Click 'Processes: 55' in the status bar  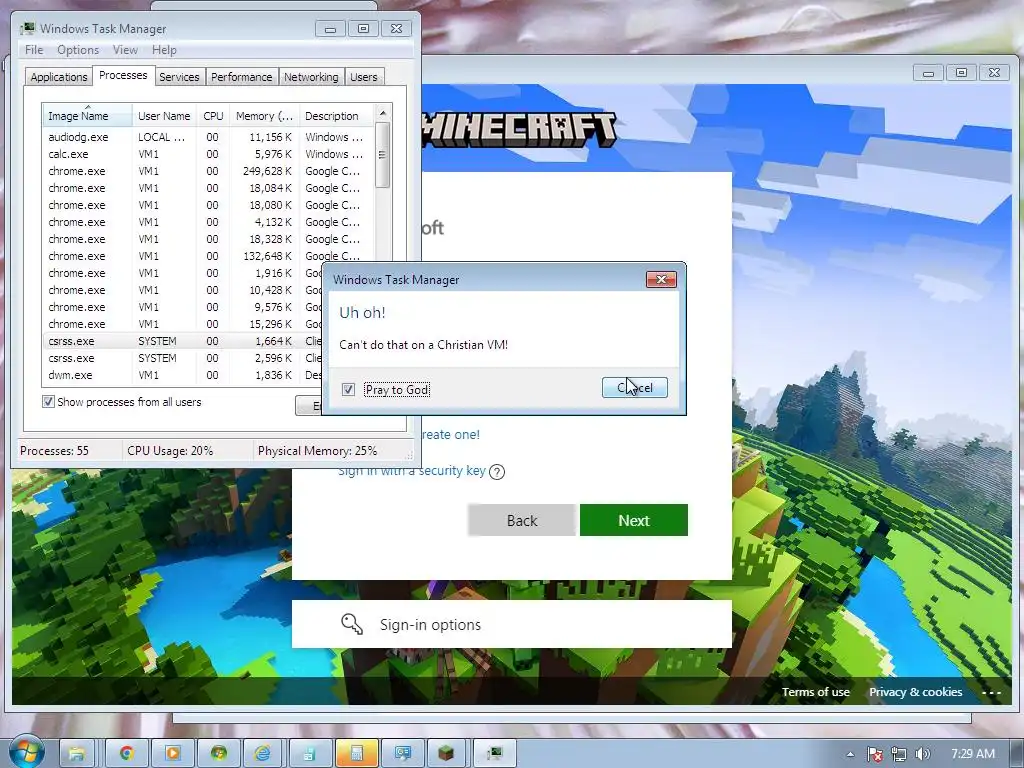tap(54, 451)
